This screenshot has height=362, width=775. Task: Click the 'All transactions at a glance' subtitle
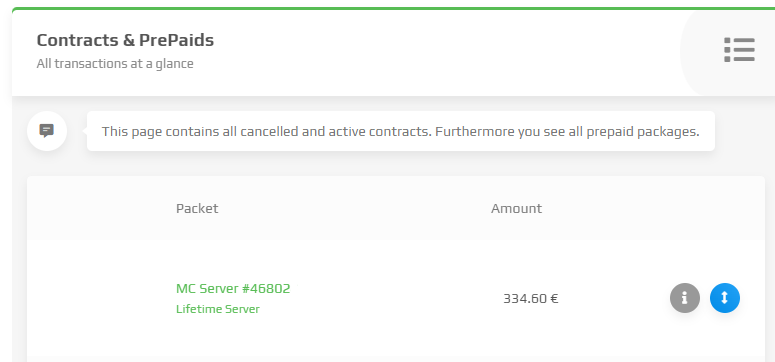coord(115,64)
